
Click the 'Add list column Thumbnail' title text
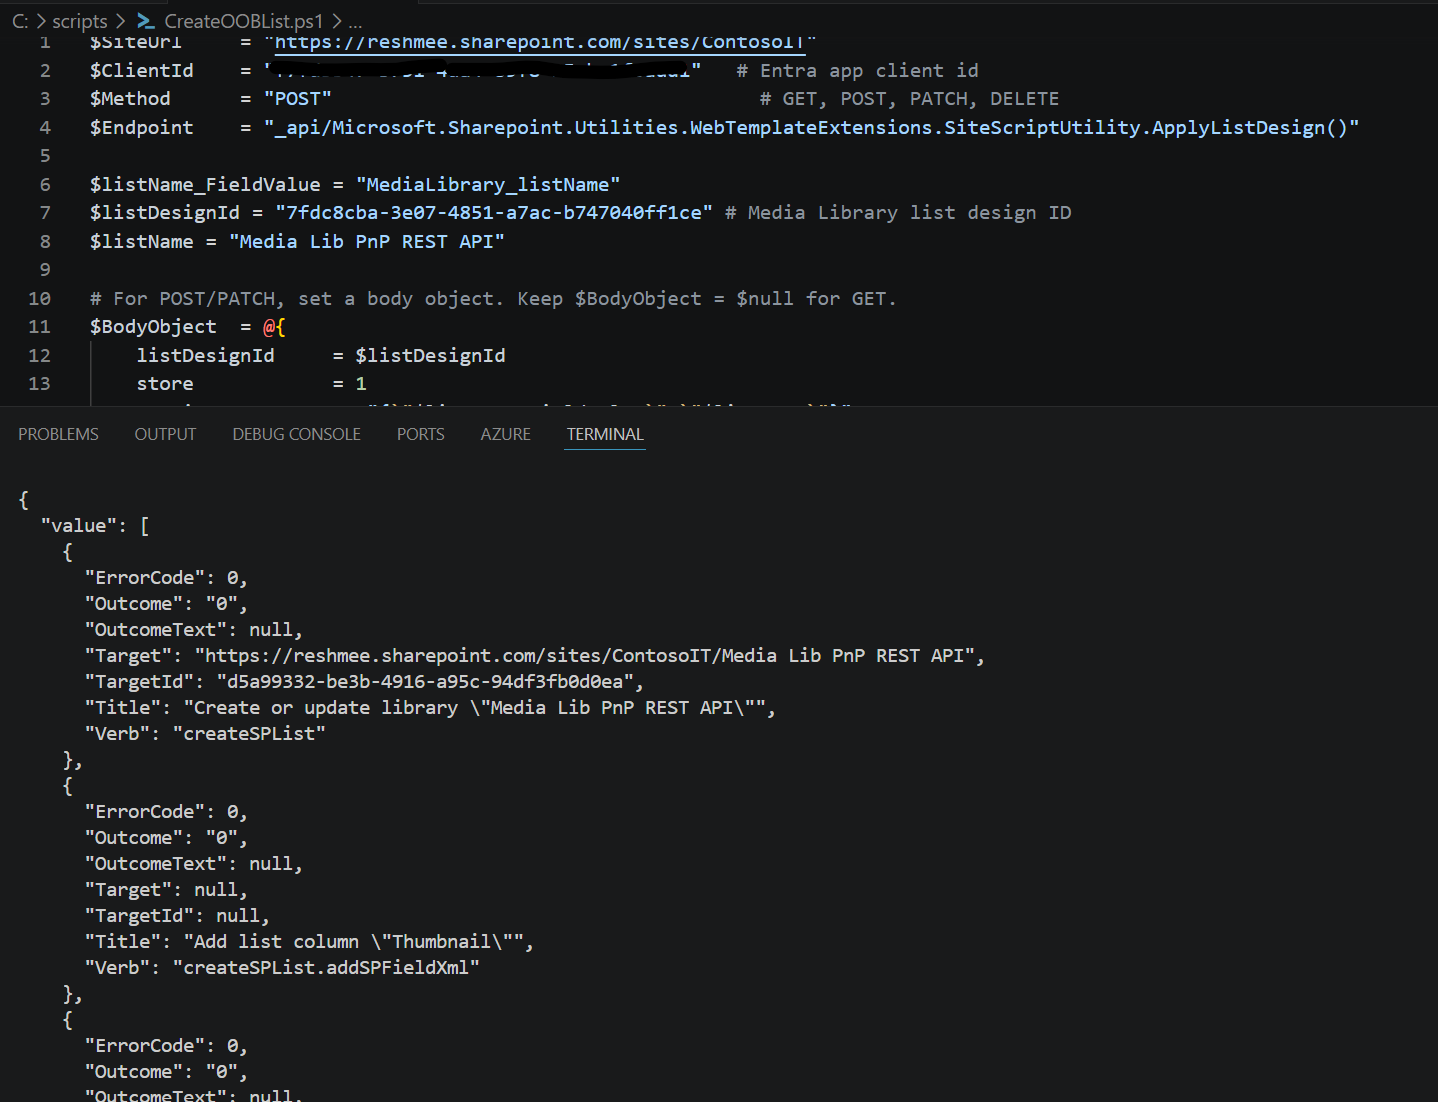pos(354,942)
